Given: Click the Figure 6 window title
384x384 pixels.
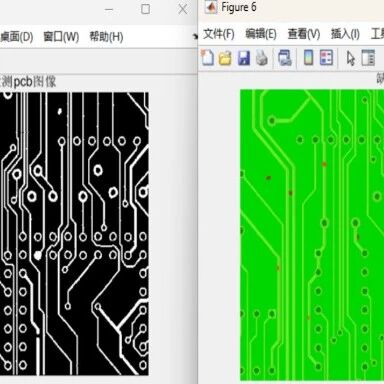Looking at the screenshot, I should (239, 7).
